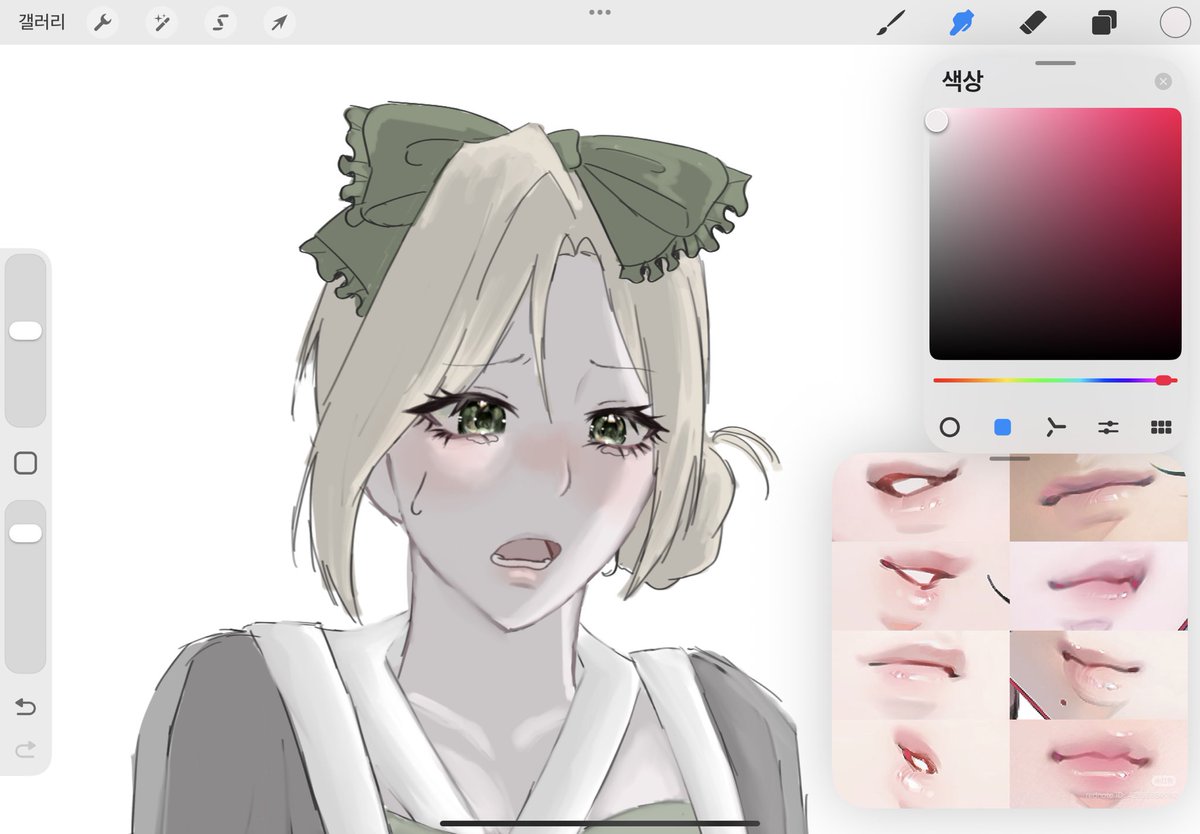Open the Adjustments magic wand menu
Screen dimensions: 1200x834
click(x=161, y=22)
